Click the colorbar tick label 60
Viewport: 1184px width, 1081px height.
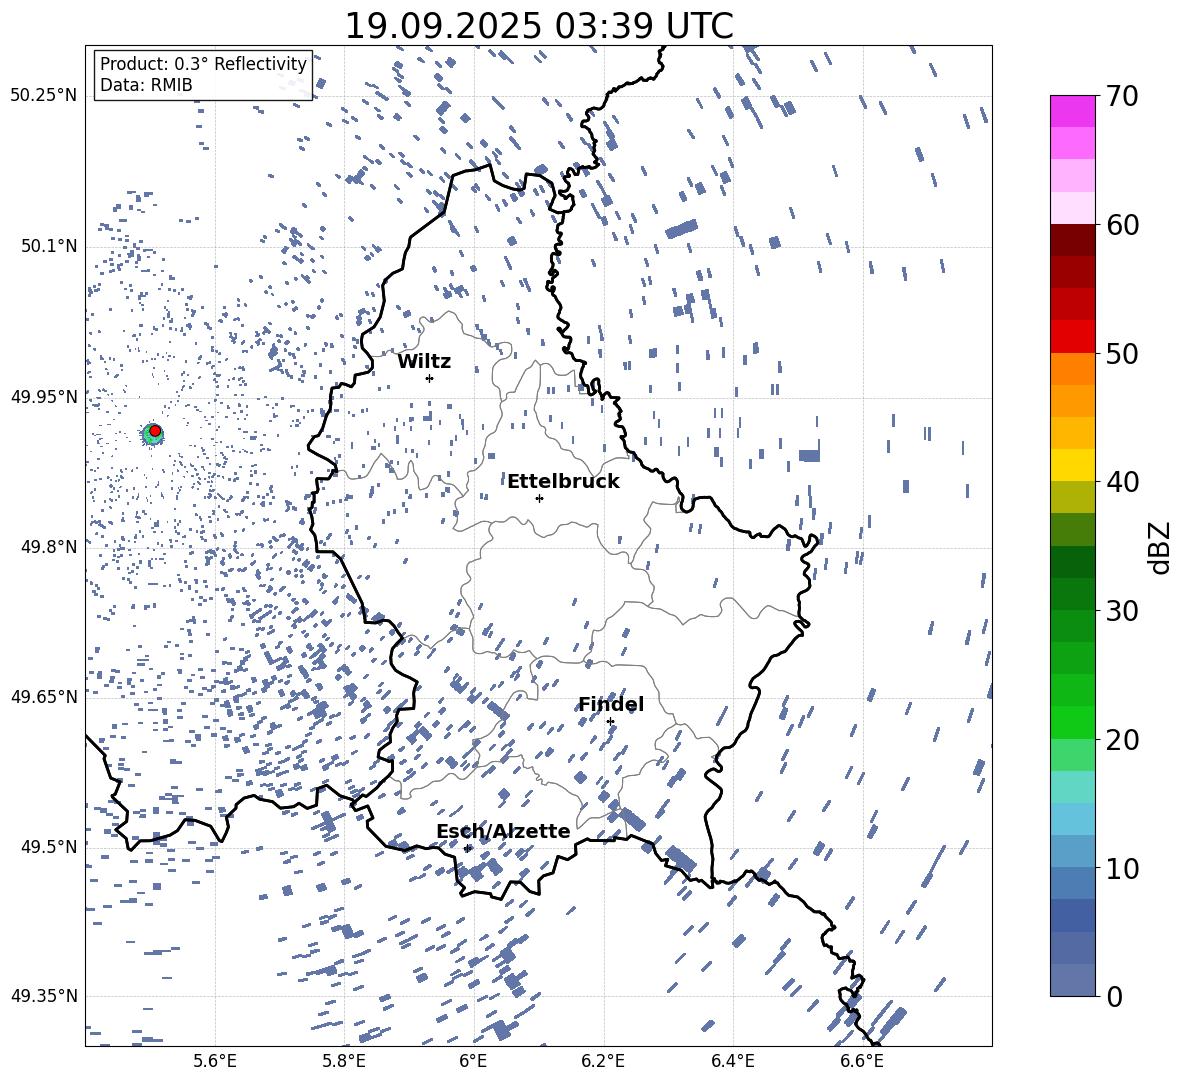click(x=1123, y=225)
